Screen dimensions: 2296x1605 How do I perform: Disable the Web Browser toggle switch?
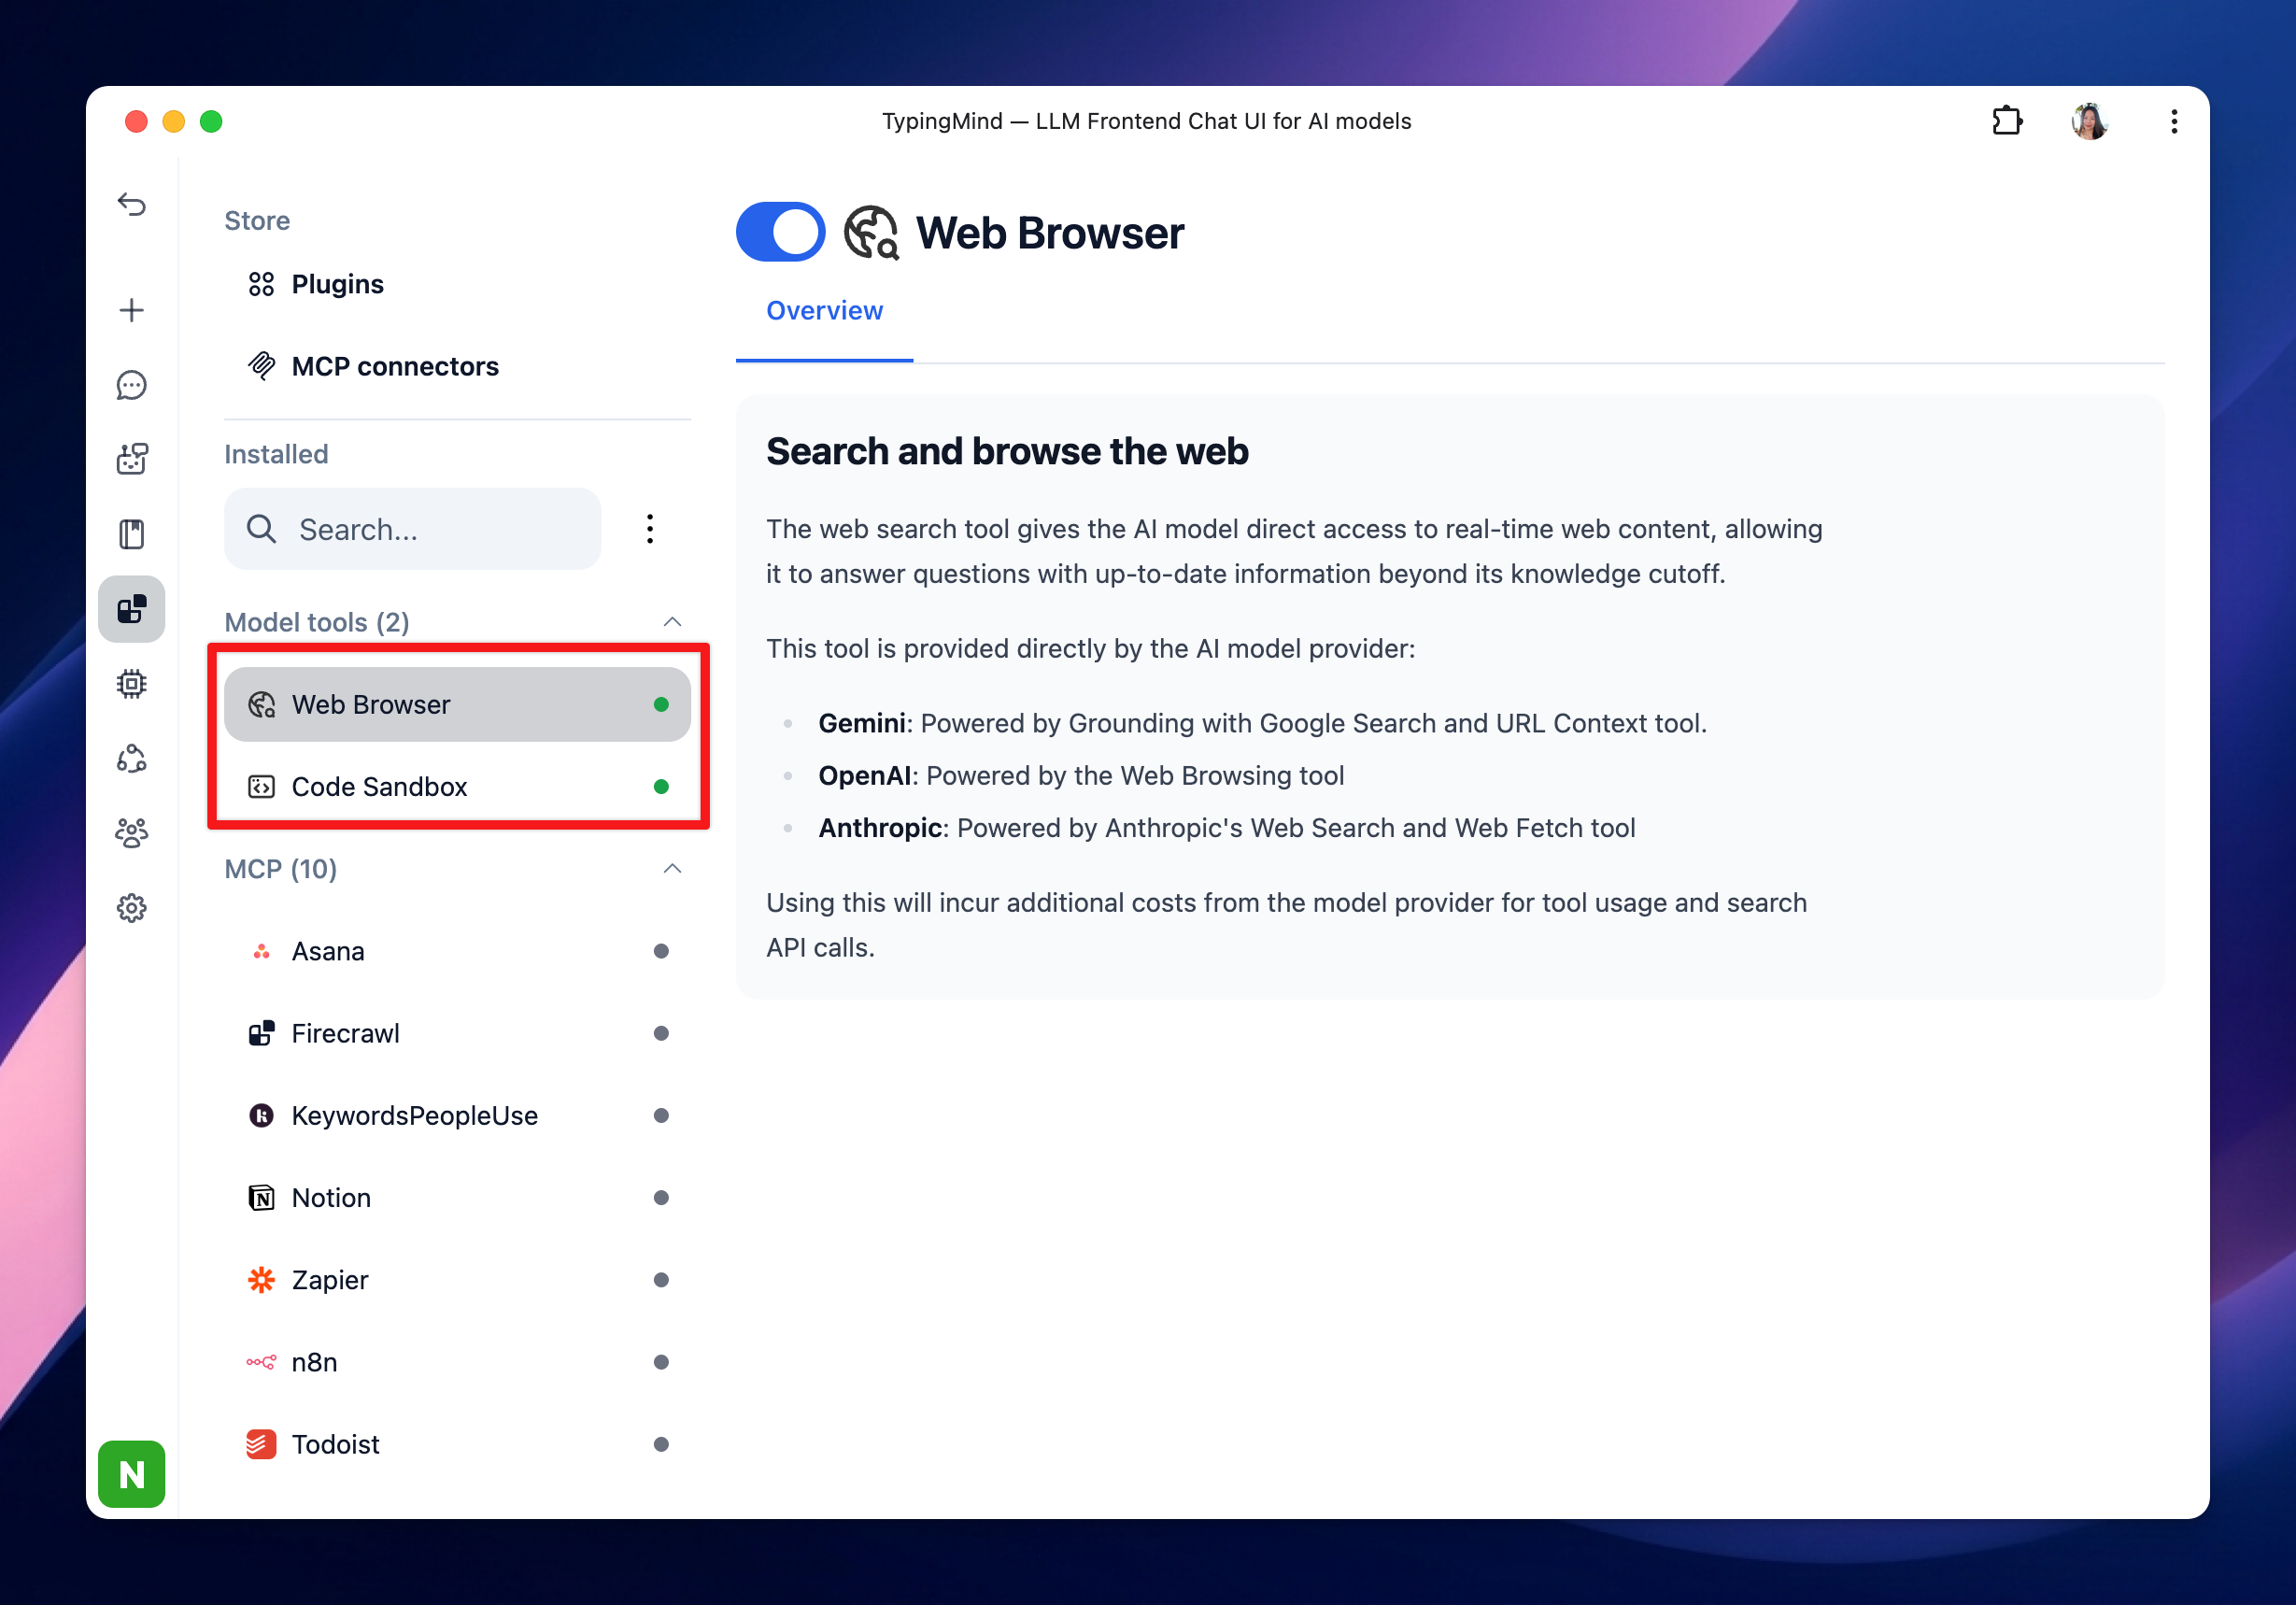coord(780,233)
